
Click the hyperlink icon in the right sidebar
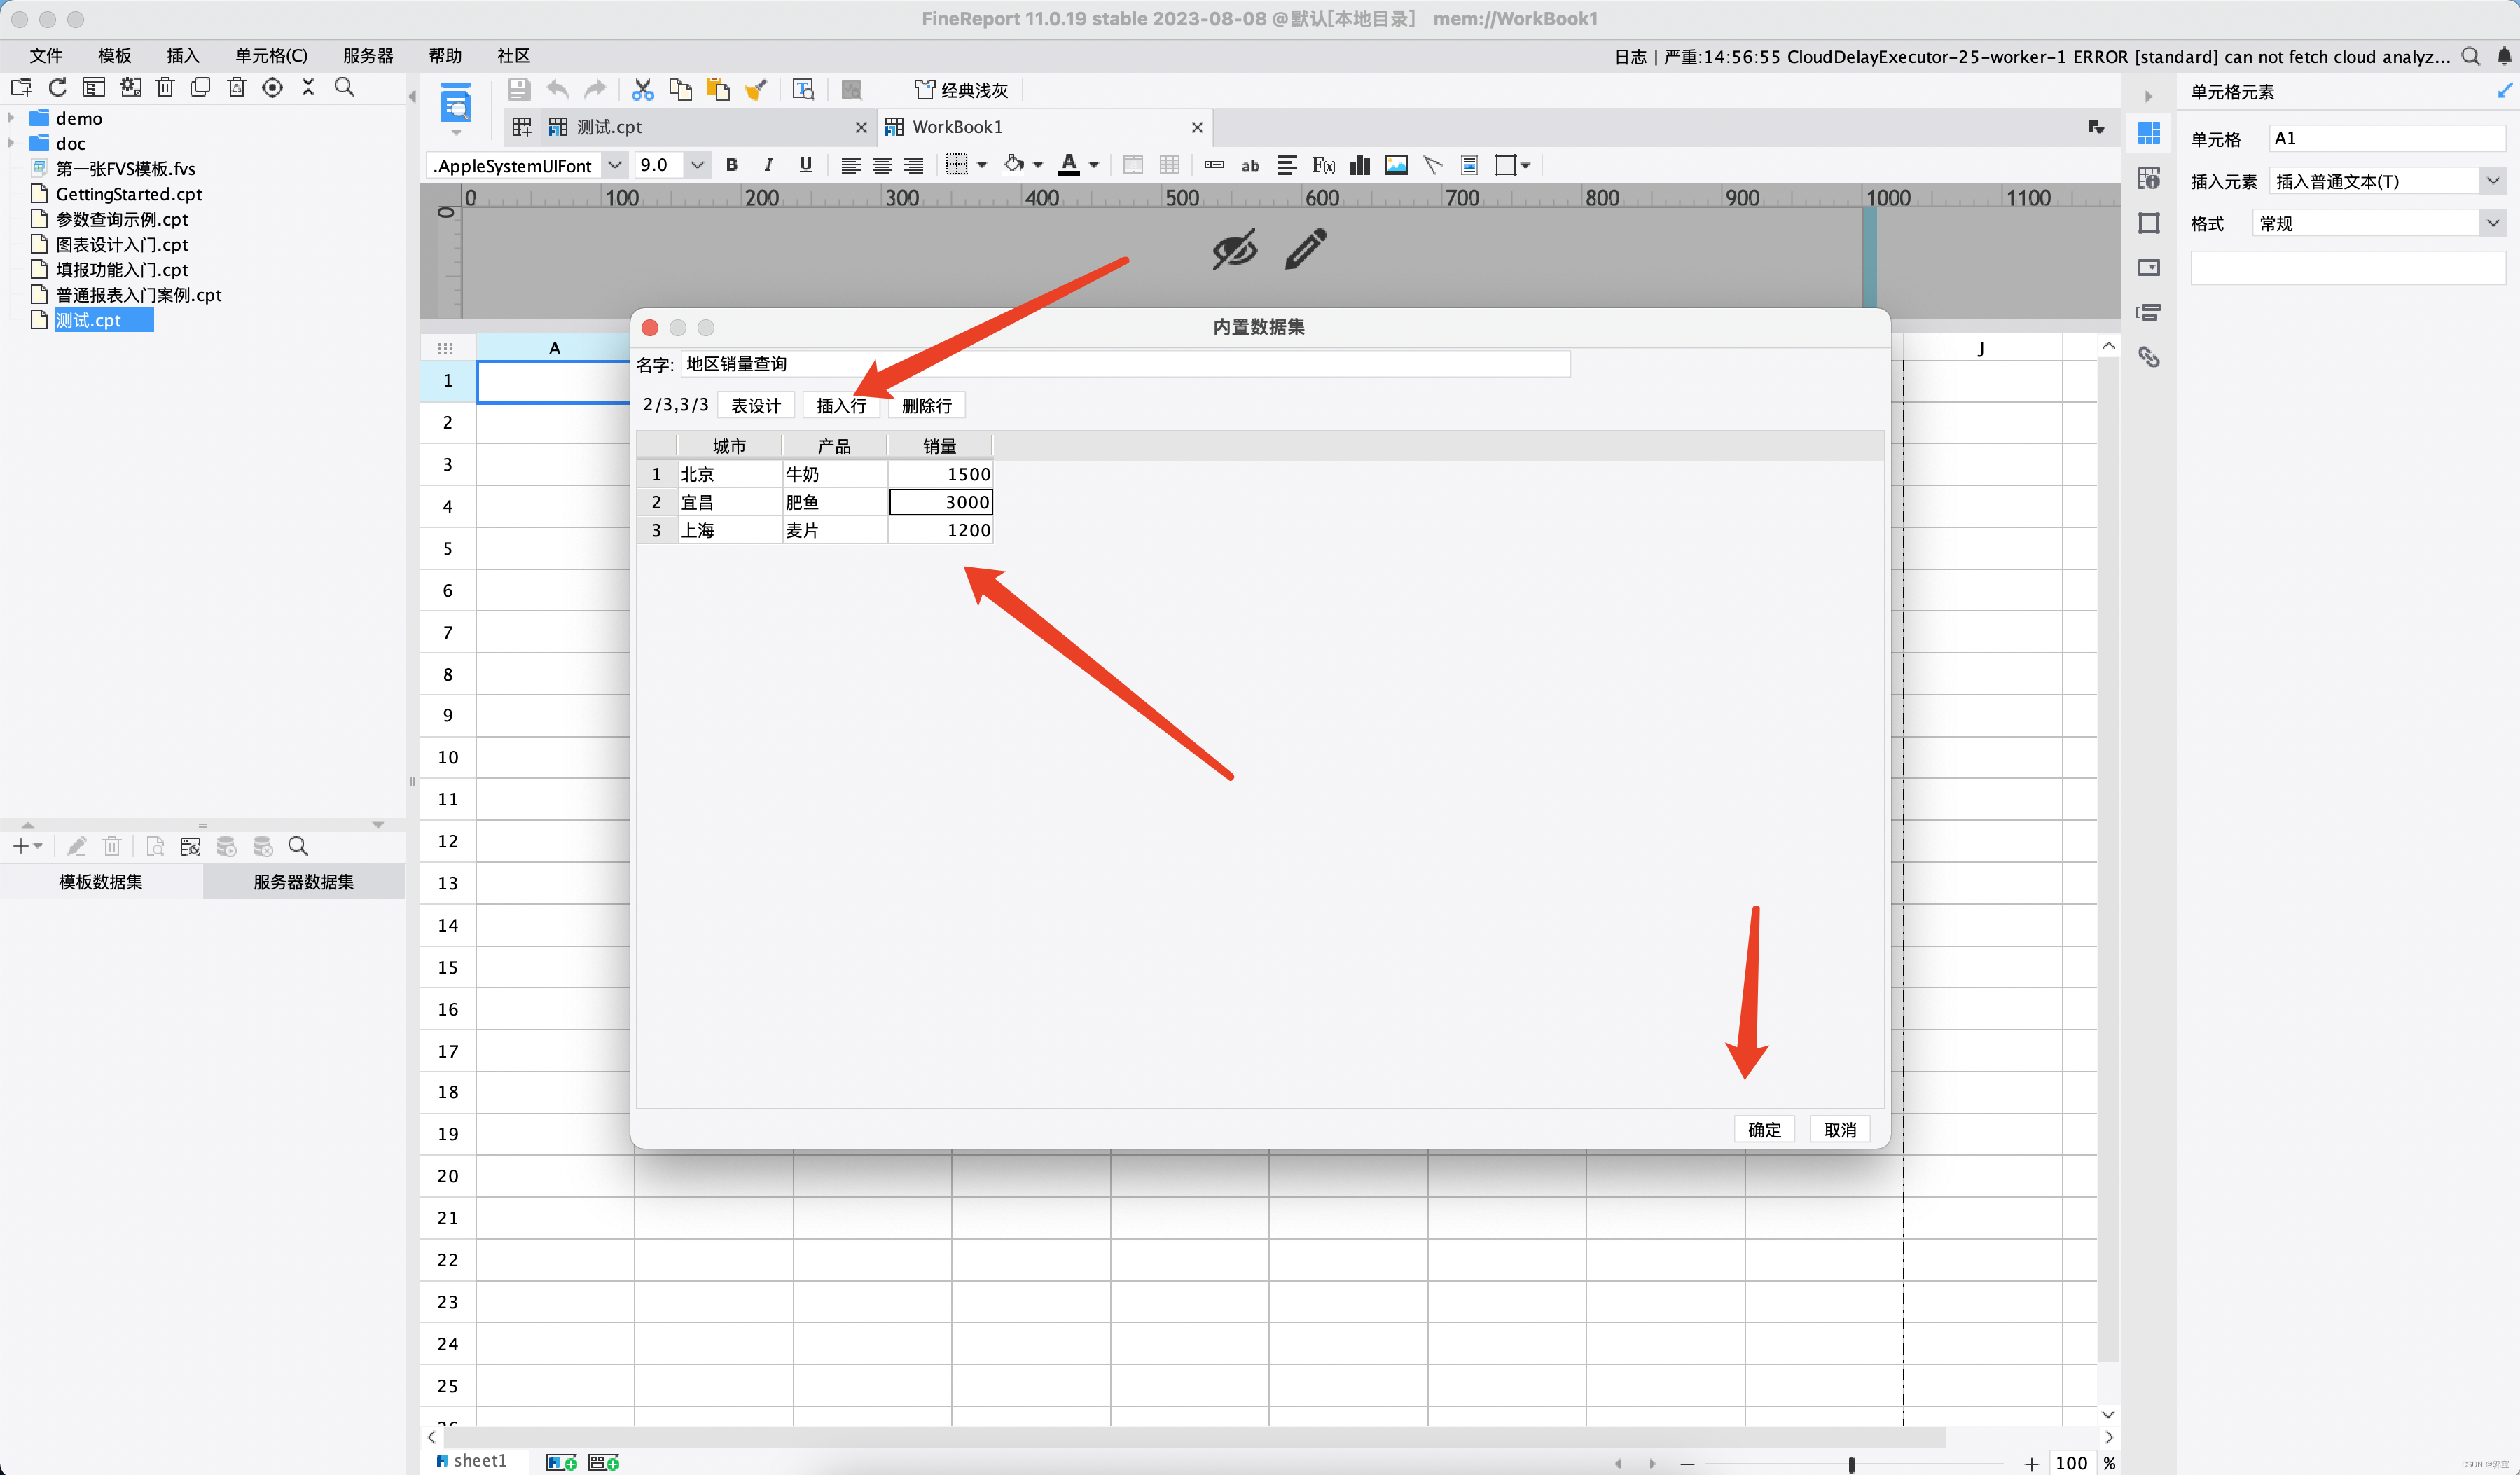coord(2148,357)
